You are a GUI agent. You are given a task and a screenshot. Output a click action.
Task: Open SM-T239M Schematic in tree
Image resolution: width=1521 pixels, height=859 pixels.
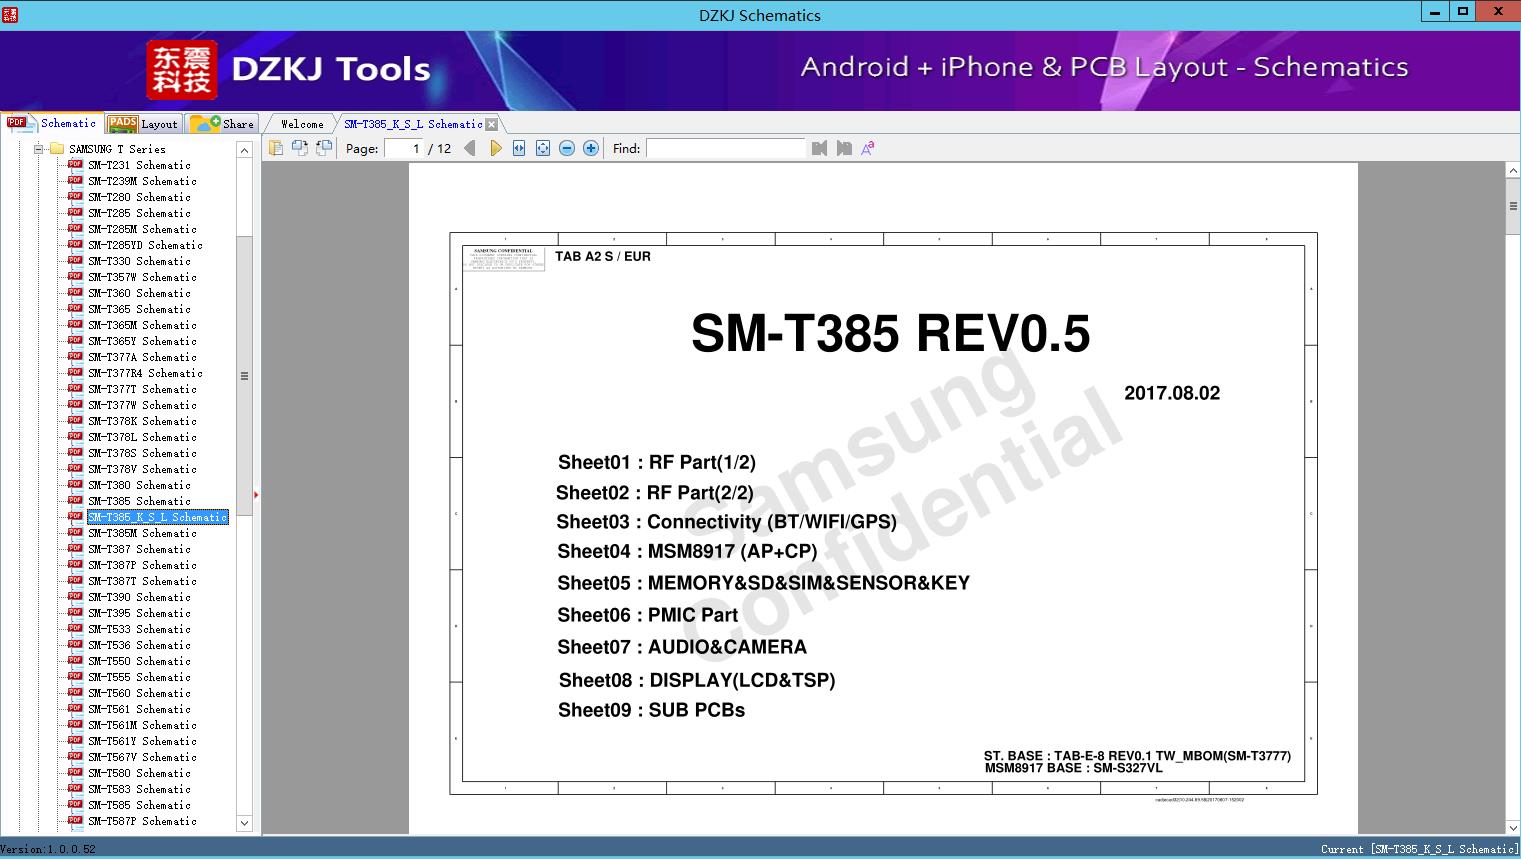click(142, 181)
